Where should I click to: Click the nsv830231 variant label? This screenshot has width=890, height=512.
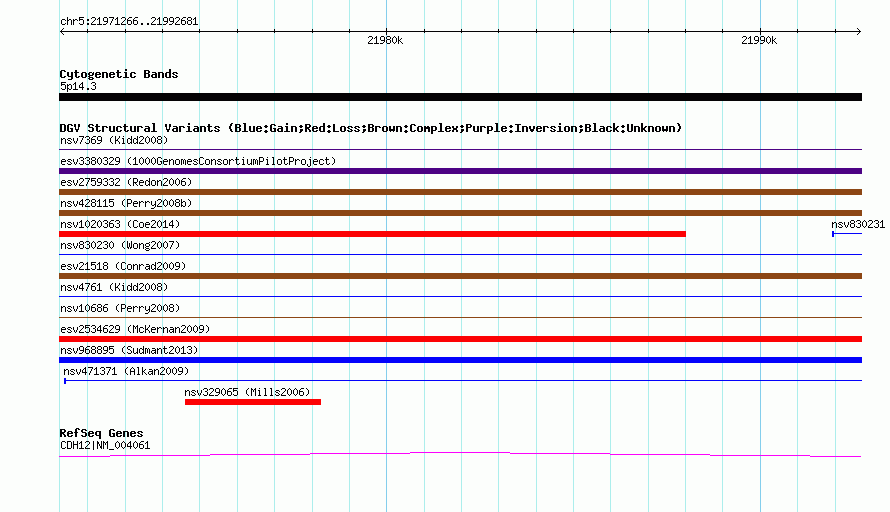click(858, 224)
